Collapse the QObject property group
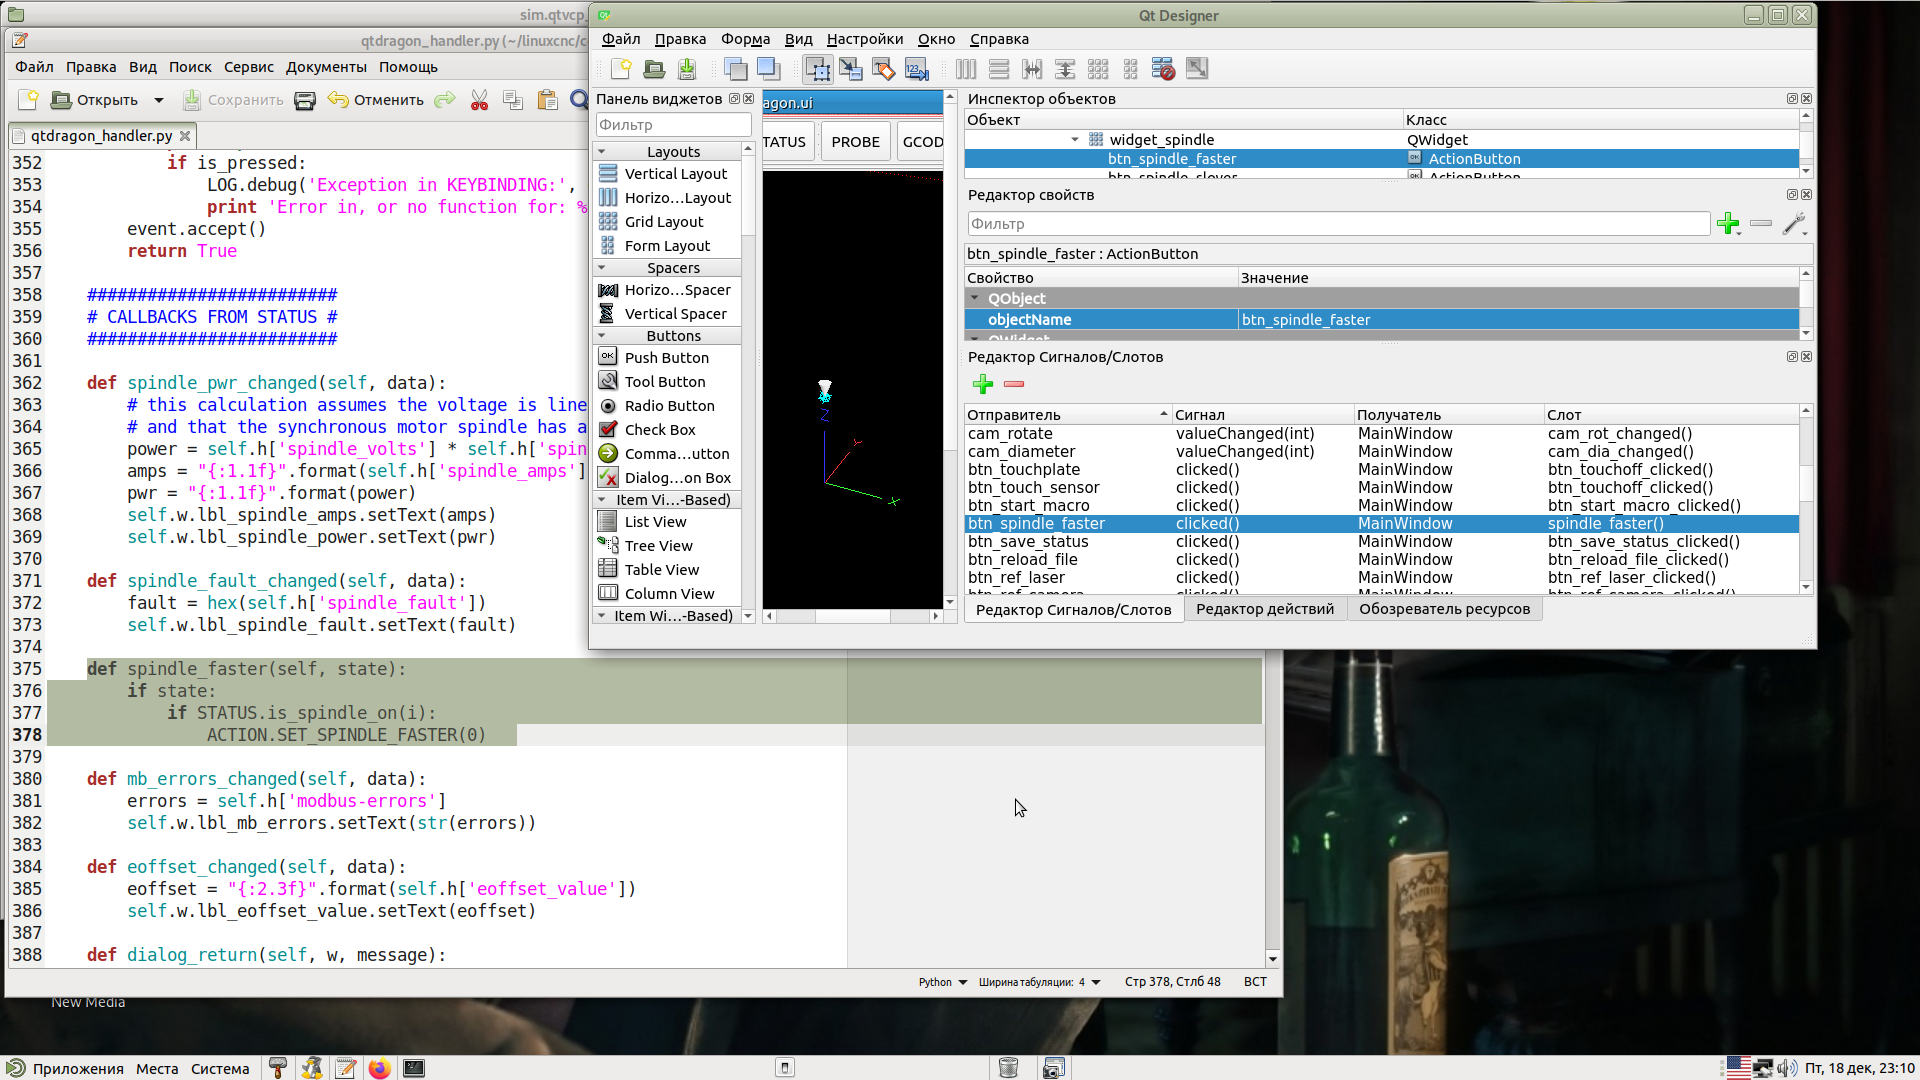The image size is (1920, 1080). point(975,299)
